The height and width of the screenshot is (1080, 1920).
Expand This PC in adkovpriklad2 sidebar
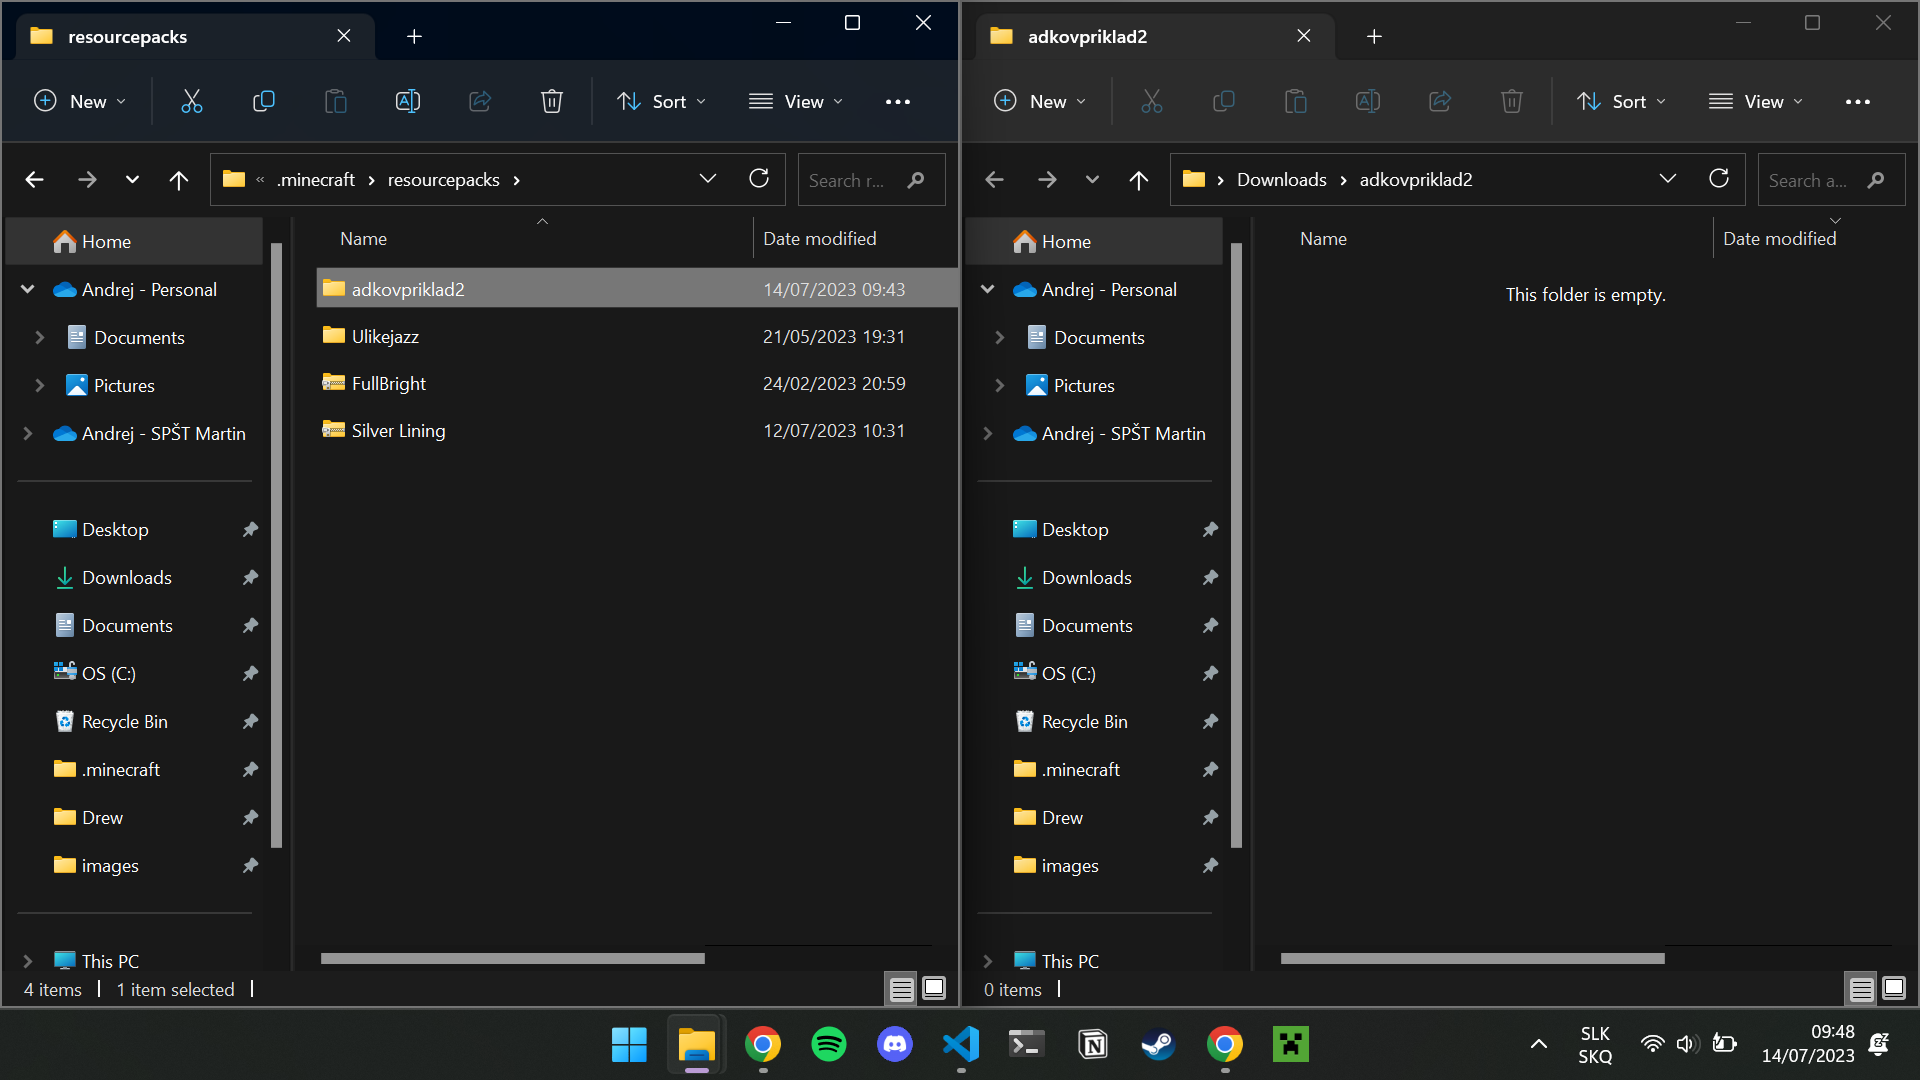988,961
